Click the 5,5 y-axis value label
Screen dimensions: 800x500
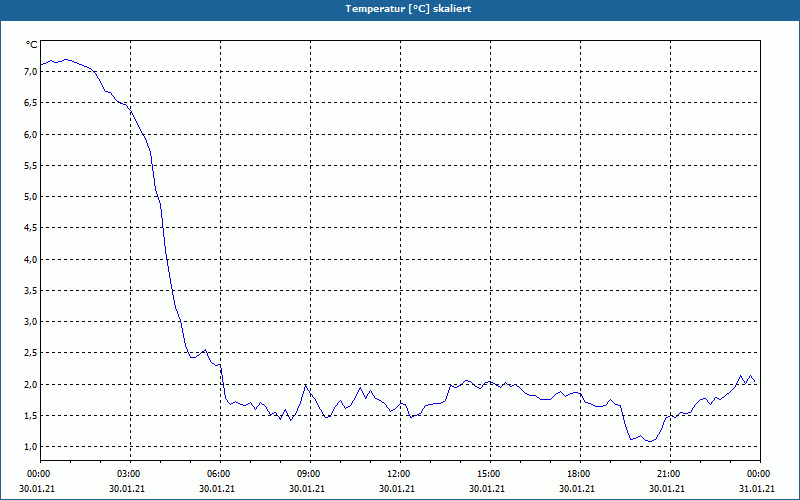coord(31,166)
